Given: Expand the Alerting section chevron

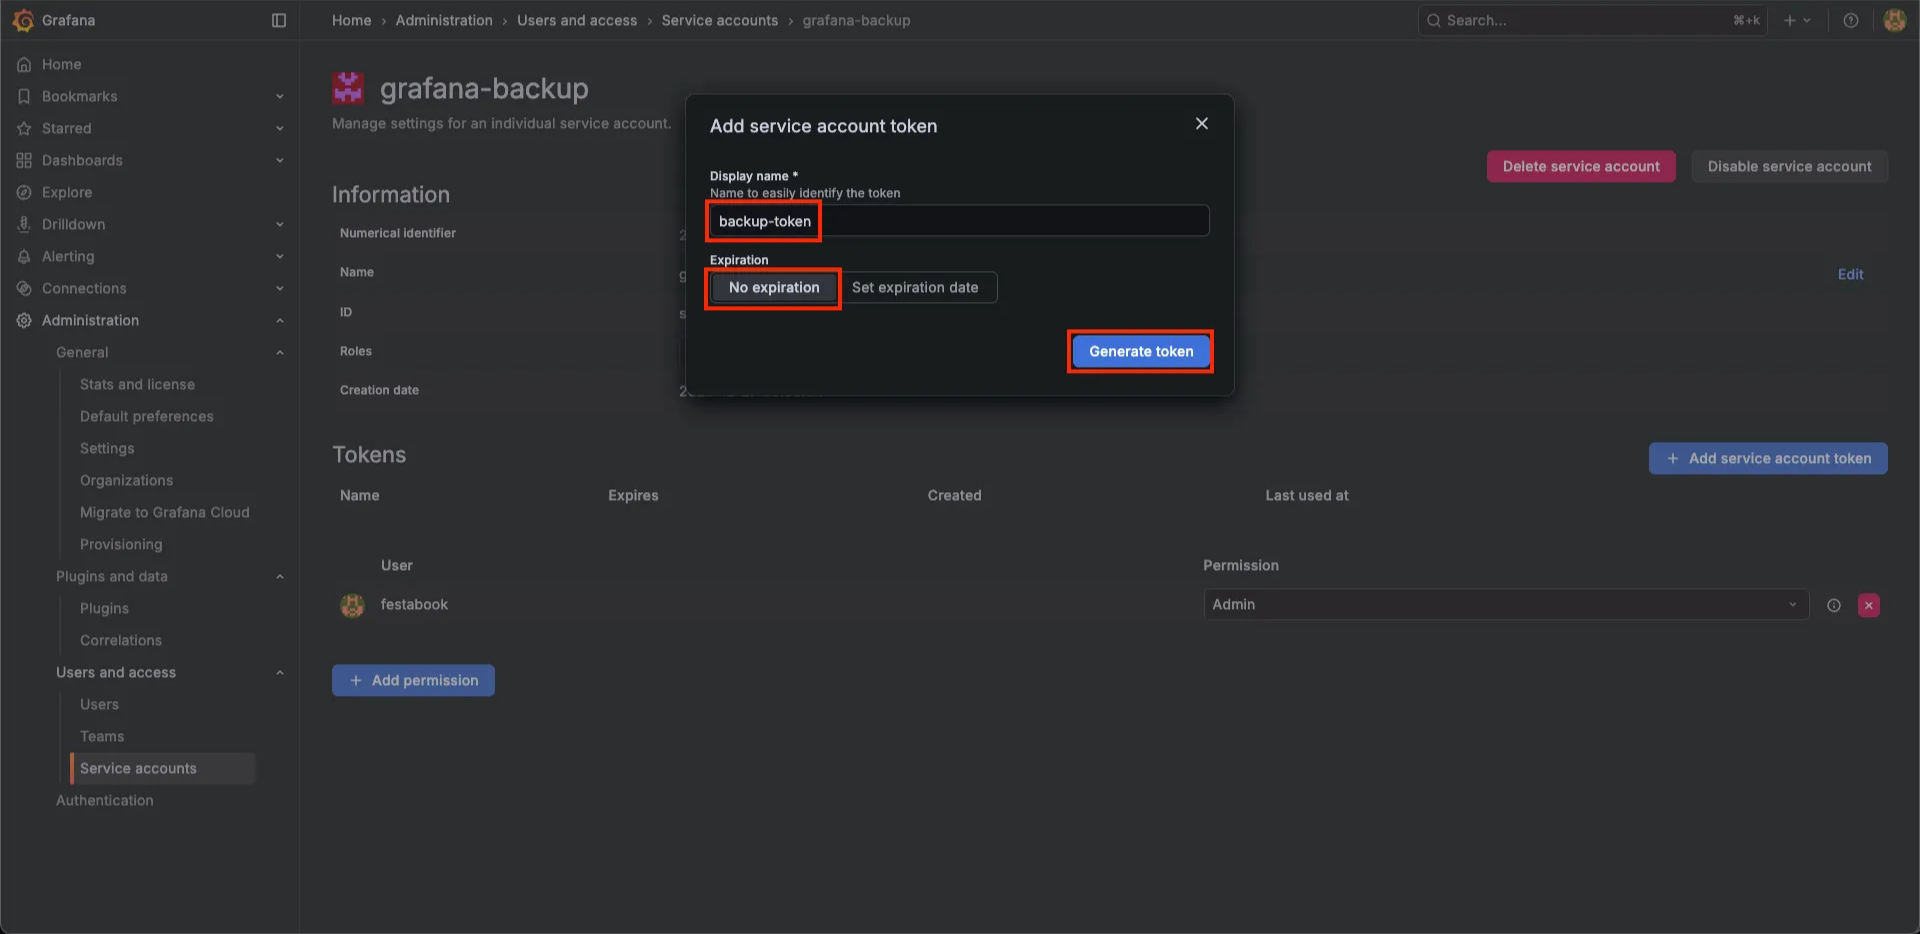Looking at the screenshot, I should coord(280,256).
